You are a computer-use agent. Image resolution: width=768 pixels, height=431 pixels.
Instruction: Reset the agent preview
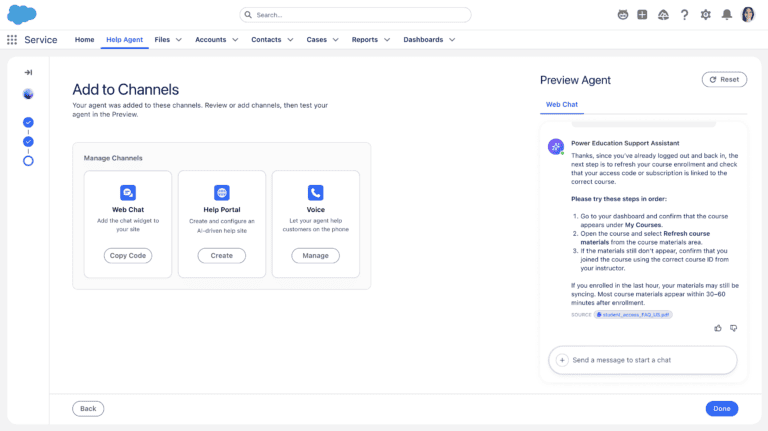click(x=724, y=79)
